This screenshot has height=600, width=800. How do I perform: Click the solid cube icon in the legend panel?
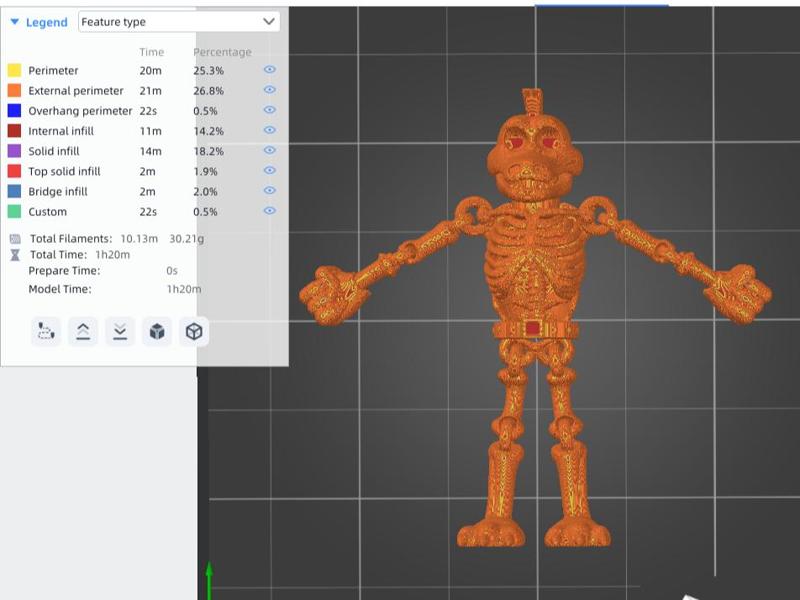(x=157, y=332)
